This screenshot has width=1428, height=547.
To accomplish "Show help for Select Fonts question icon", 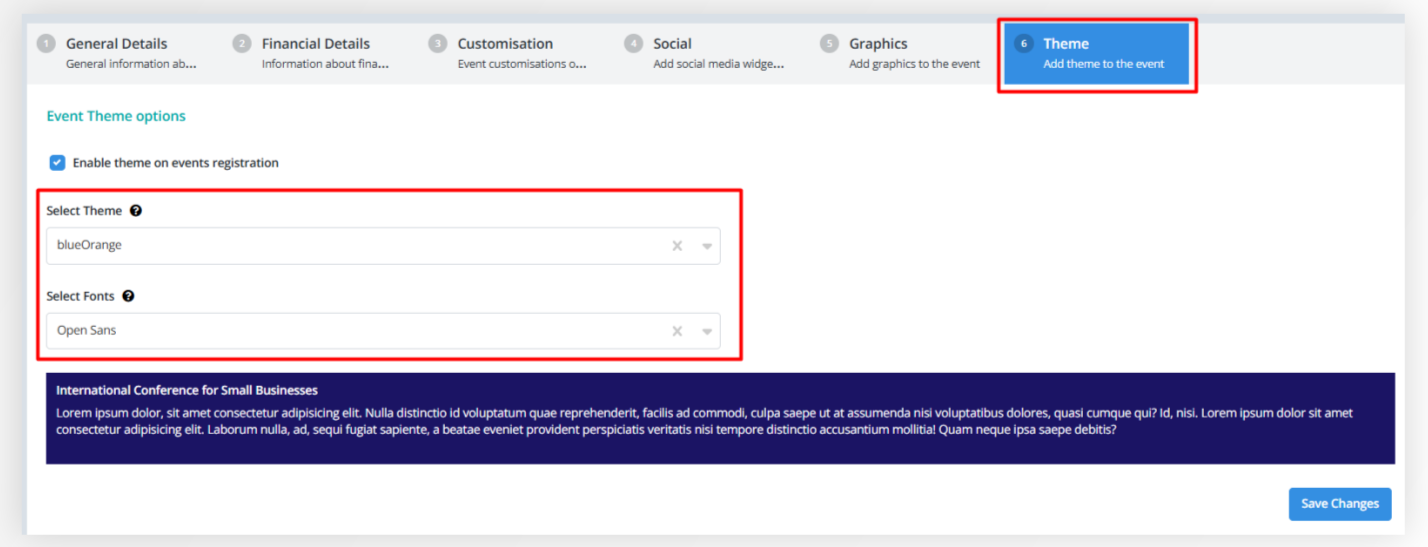I will (128, 296).
